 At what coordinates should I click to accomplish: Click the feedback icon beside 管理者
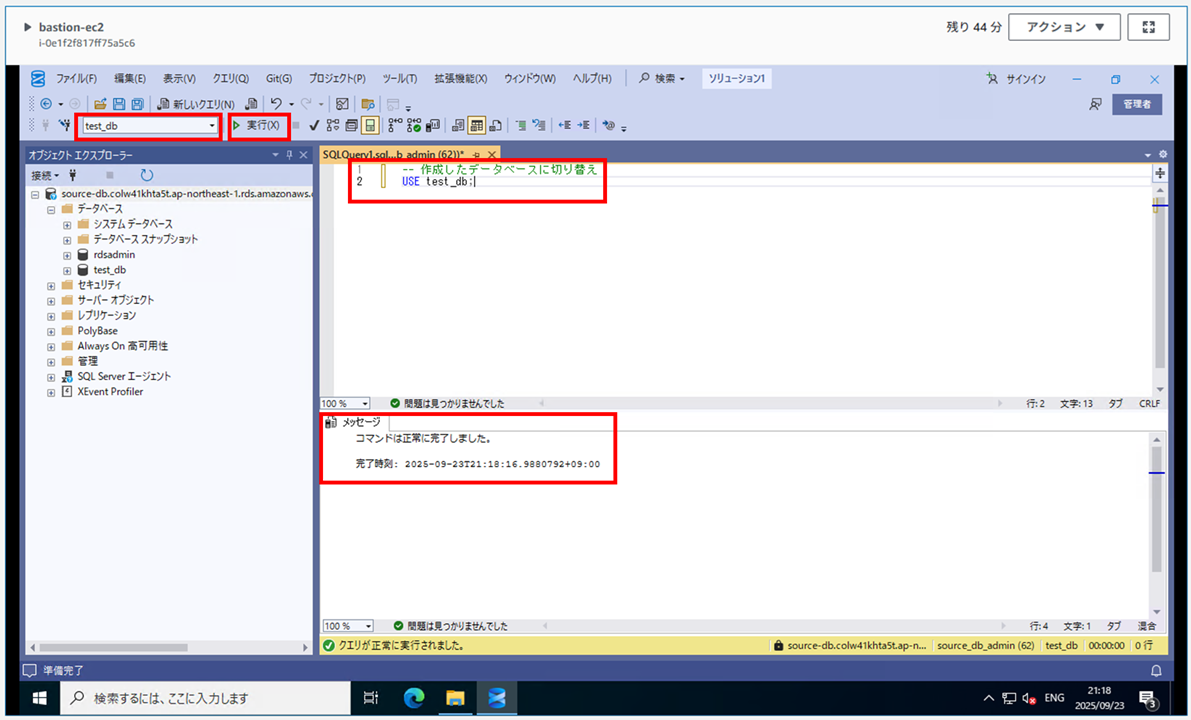point(1095,104)
